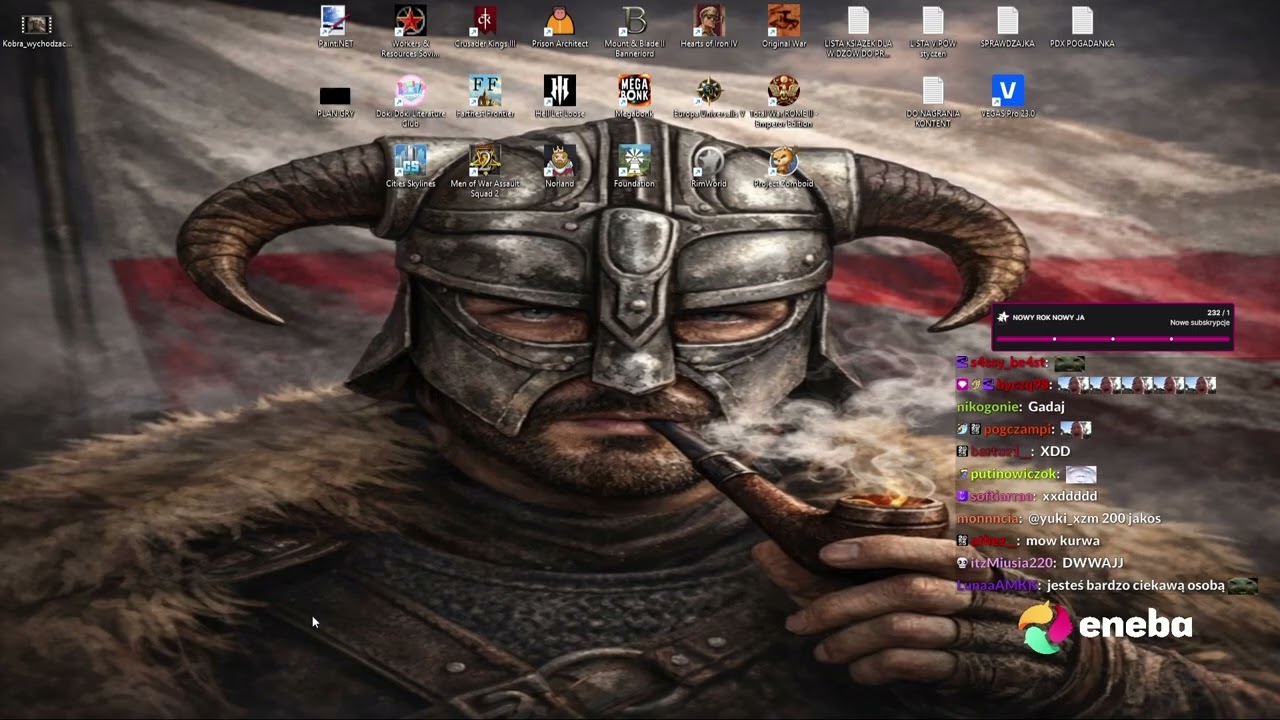Image resolution: width=1280 pixels, height=720 pixels.
Task: Click the NOWY ROK NOWY JA goal bar
Action: point(1112,327)
